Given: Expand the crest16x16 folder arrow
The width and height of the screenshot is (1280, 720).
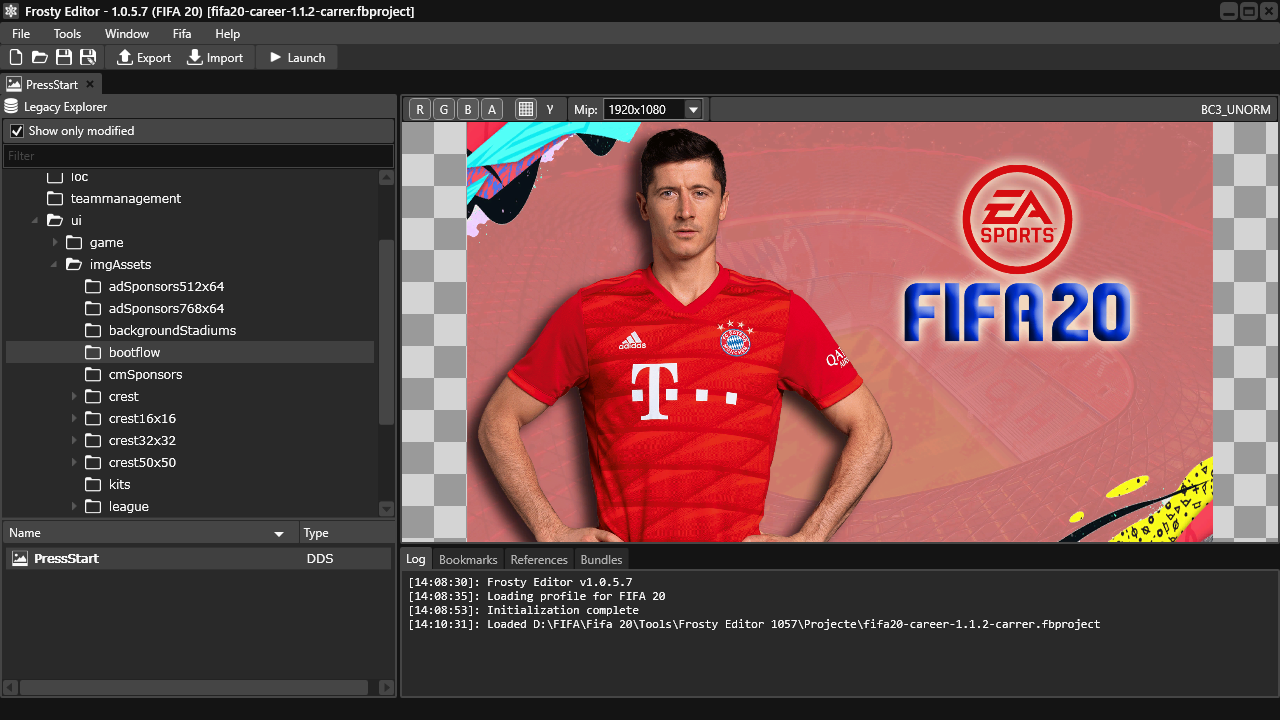Looking at the screenshot, I should (x=74, y=418).
